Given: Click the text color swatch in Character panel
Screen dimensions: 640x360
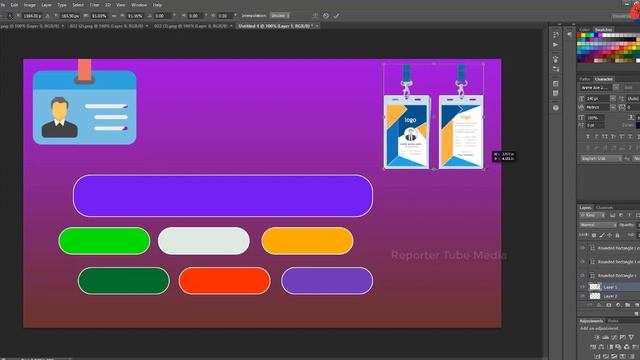Looking at the screenshot, I should [638, 125].
